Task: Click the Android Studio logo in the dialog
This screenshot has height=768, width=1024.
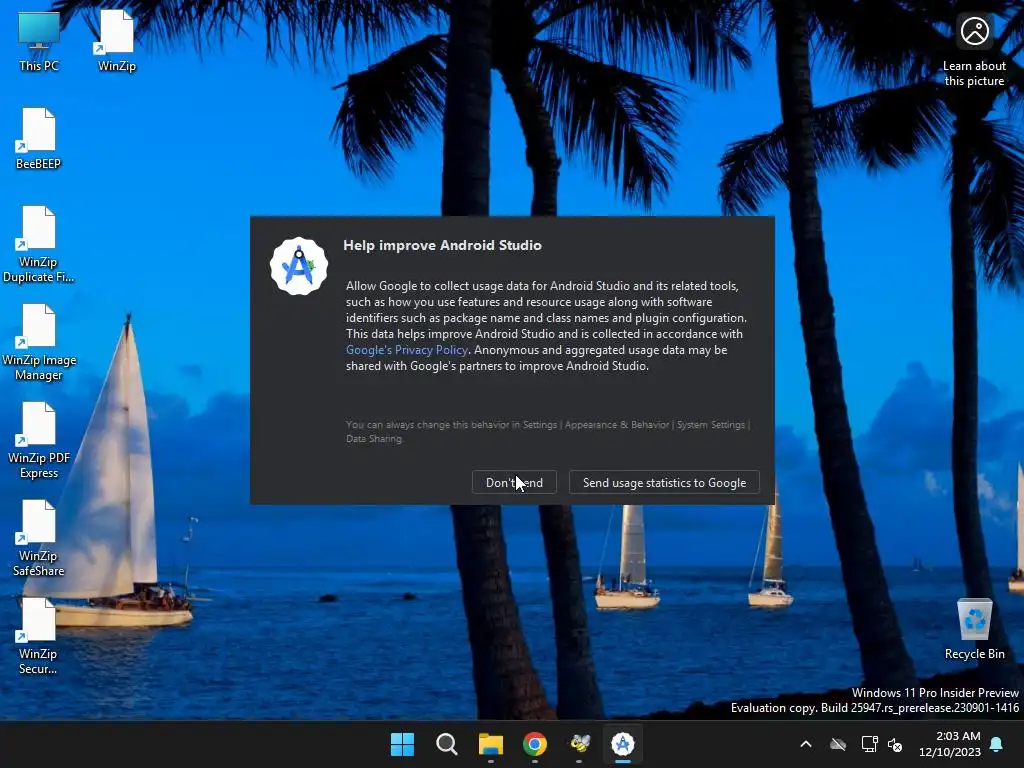Action: (x=298, y=266)
